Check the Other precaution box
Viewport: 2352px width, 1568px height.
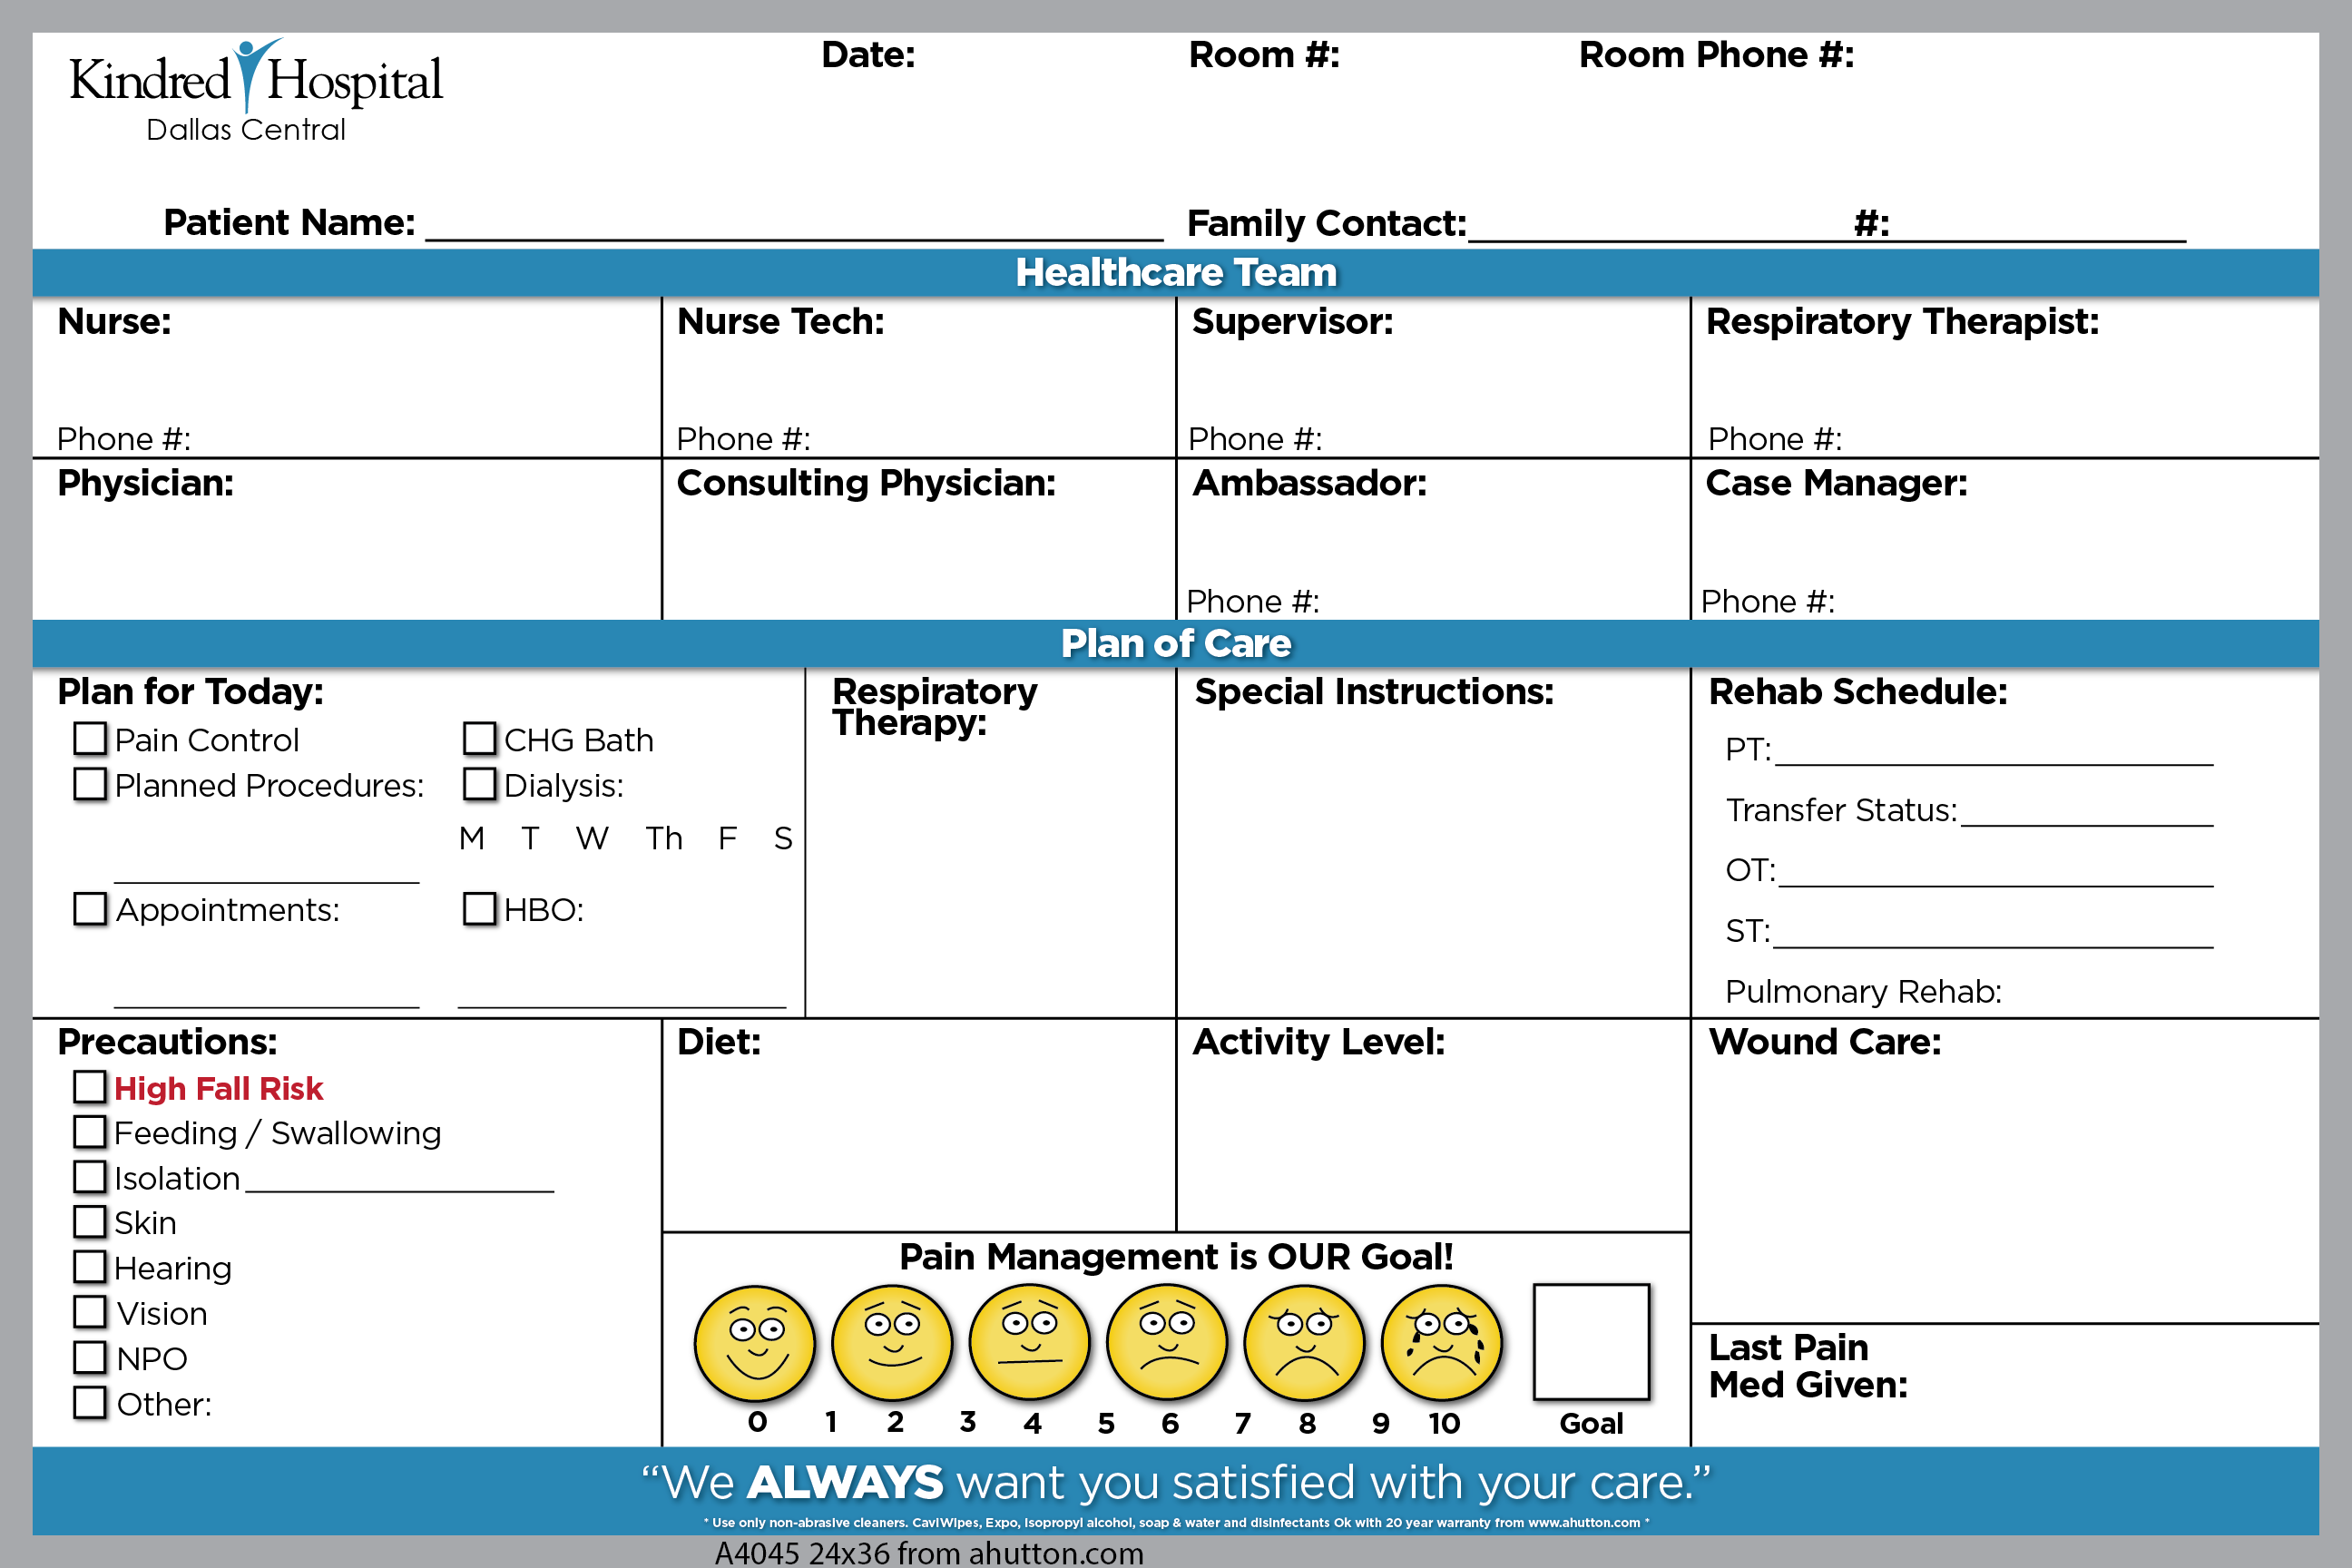90,1402
